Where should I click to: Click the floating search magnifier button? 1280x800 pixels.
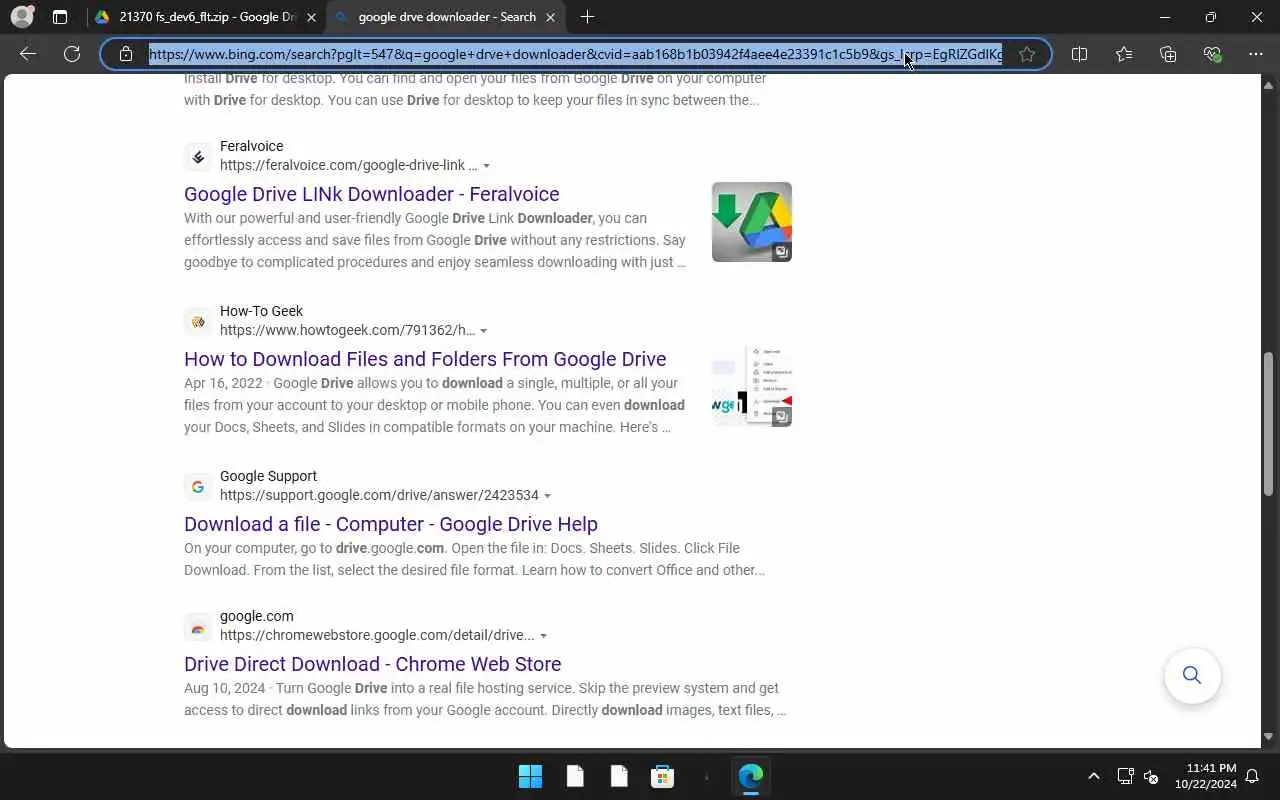click(x=1192, y=675)
